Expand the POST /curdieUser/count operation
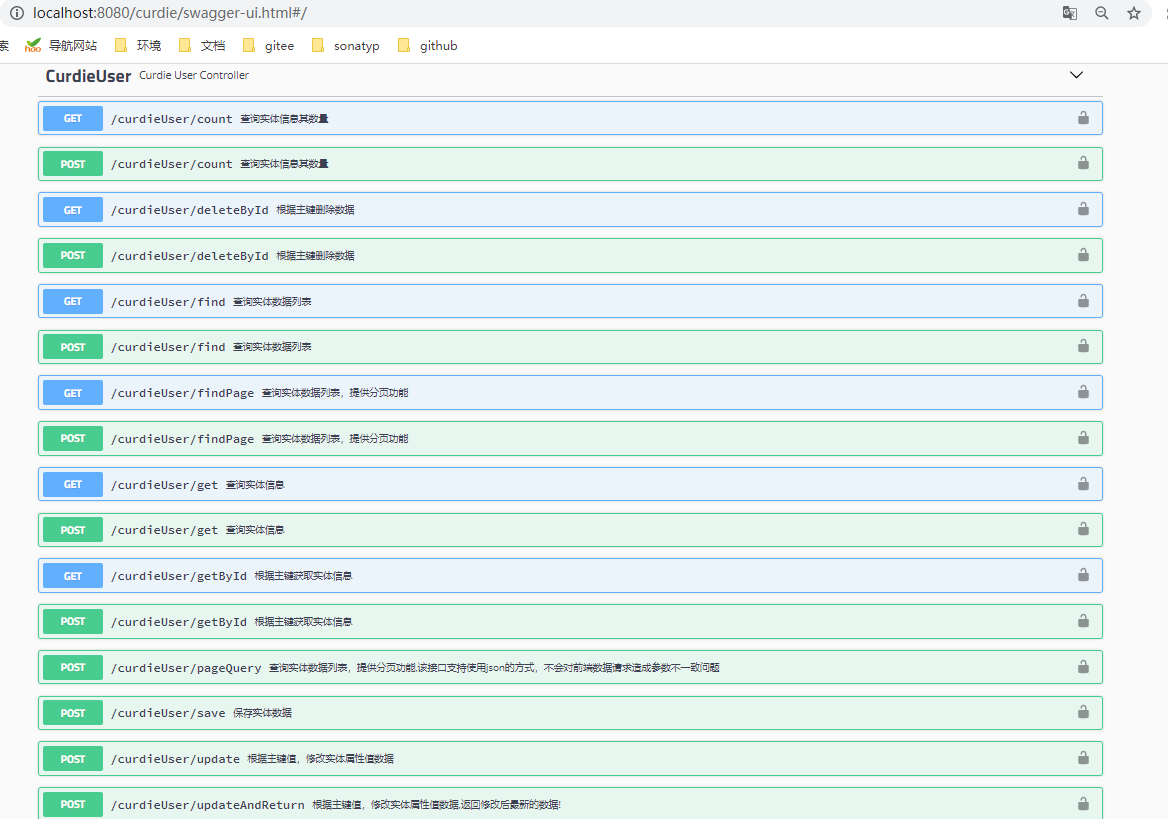Image resolution: width=1168 pixels, height=819 pixels. 570,164
